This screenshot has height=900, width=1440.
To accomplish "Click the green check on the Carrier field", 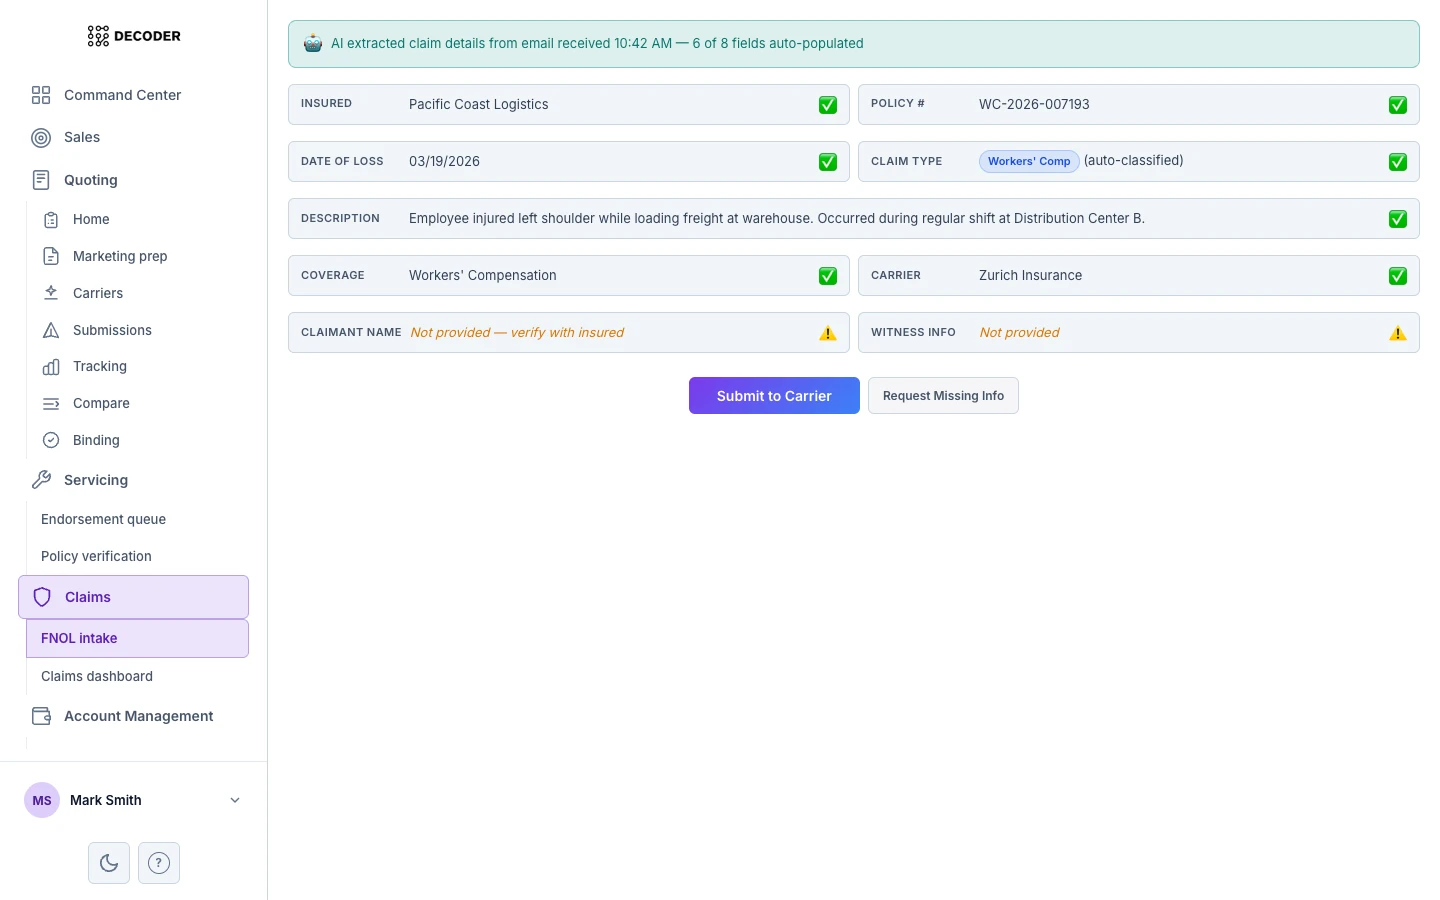I will [x=1398, y=275].
